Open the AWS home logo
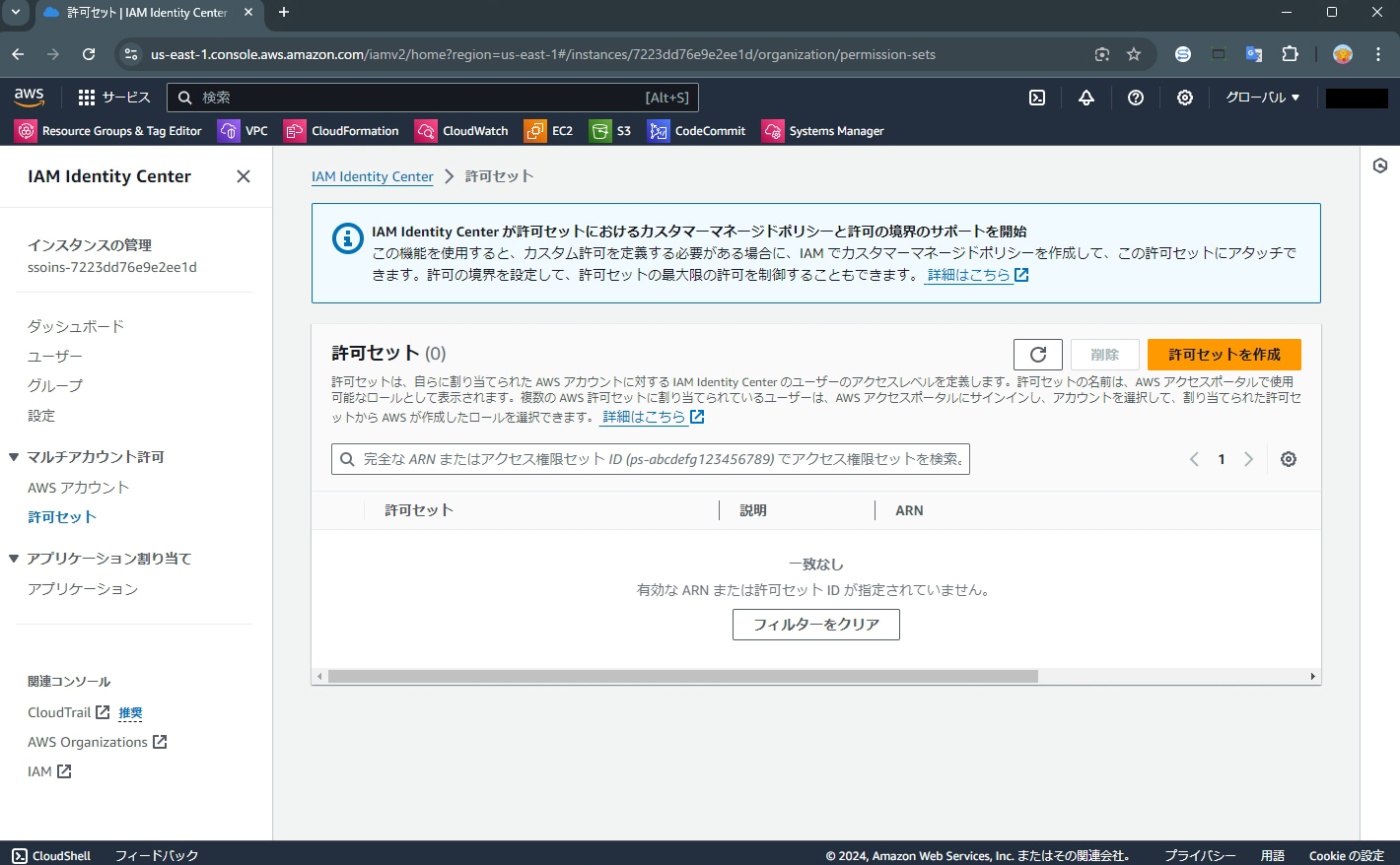Viewport: 1400px width, 865px height. tap(29, 97)
